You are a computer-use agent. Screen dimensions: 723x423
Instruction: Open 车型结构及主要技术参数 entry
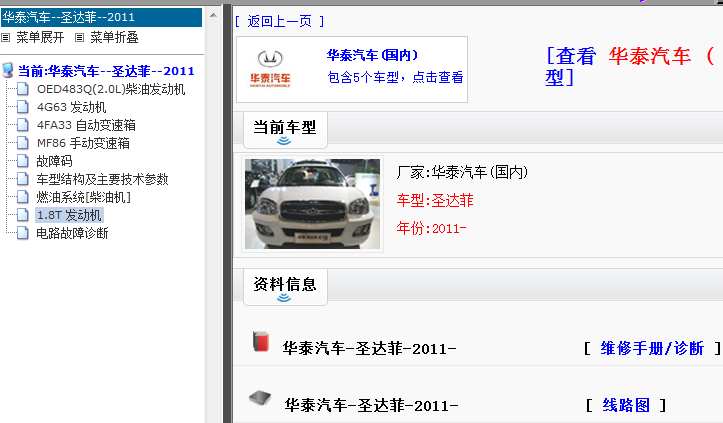pos(102,179)
